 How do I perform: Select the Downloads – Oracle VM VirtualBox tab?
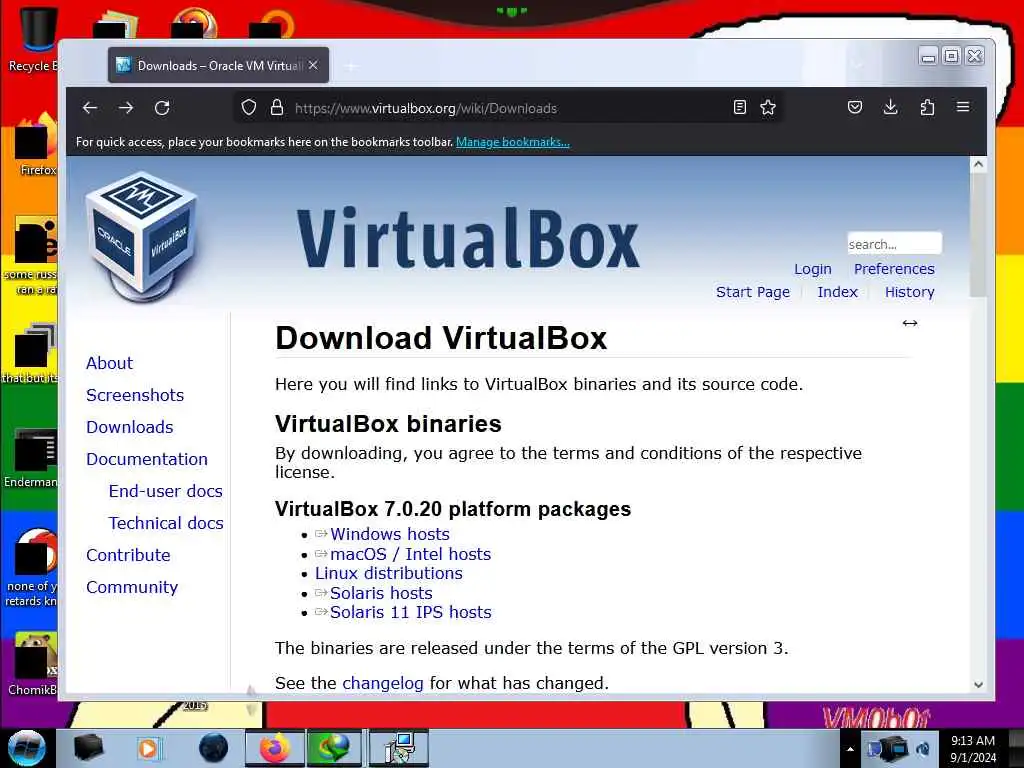[x=218, y=65]
